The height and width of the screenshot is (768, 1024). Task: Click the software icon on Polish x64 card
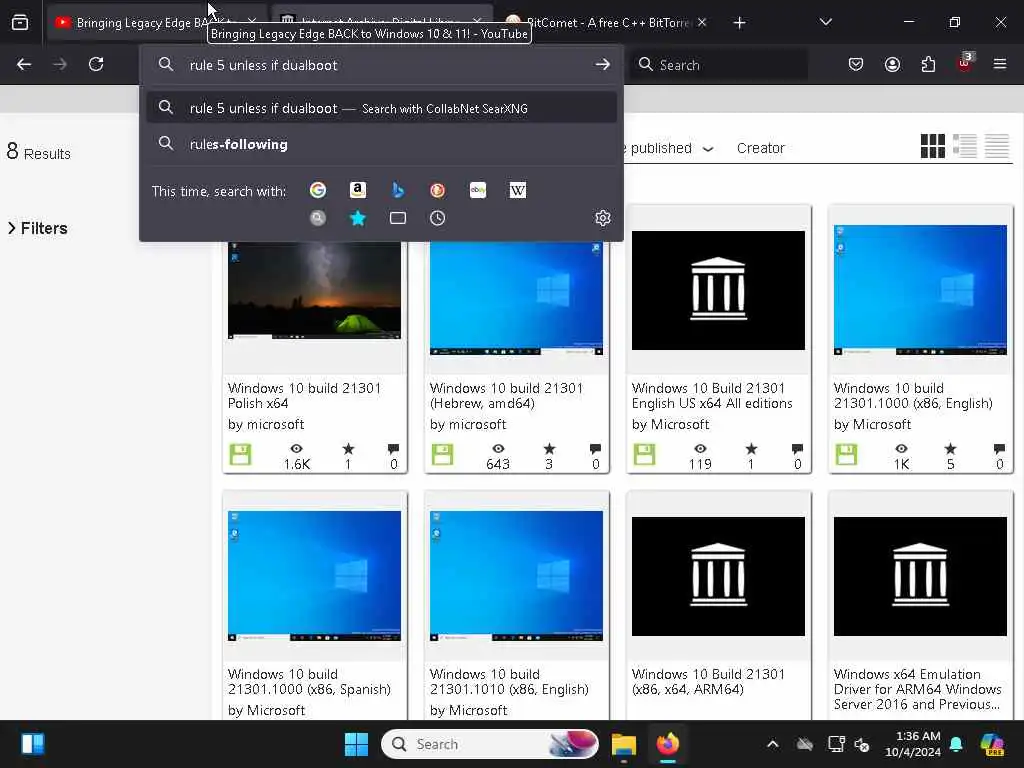(x=240, y=455)
